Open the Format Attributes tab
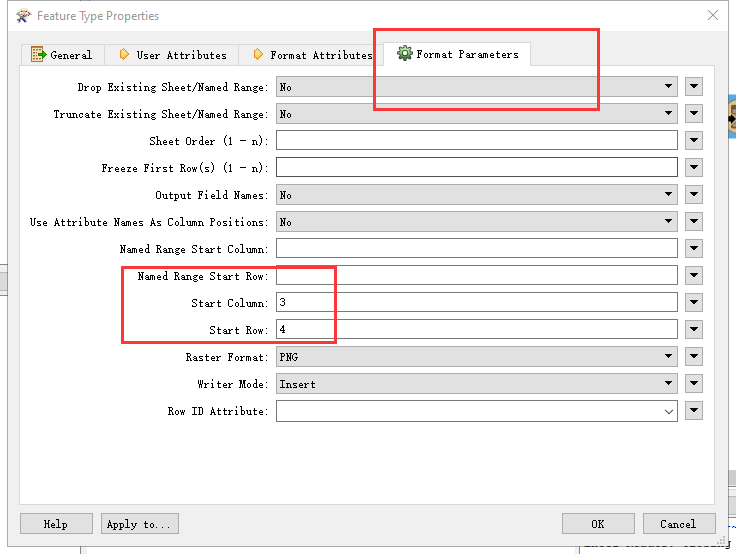The width and height of the screenshot is (736, 554). point(311,55)
